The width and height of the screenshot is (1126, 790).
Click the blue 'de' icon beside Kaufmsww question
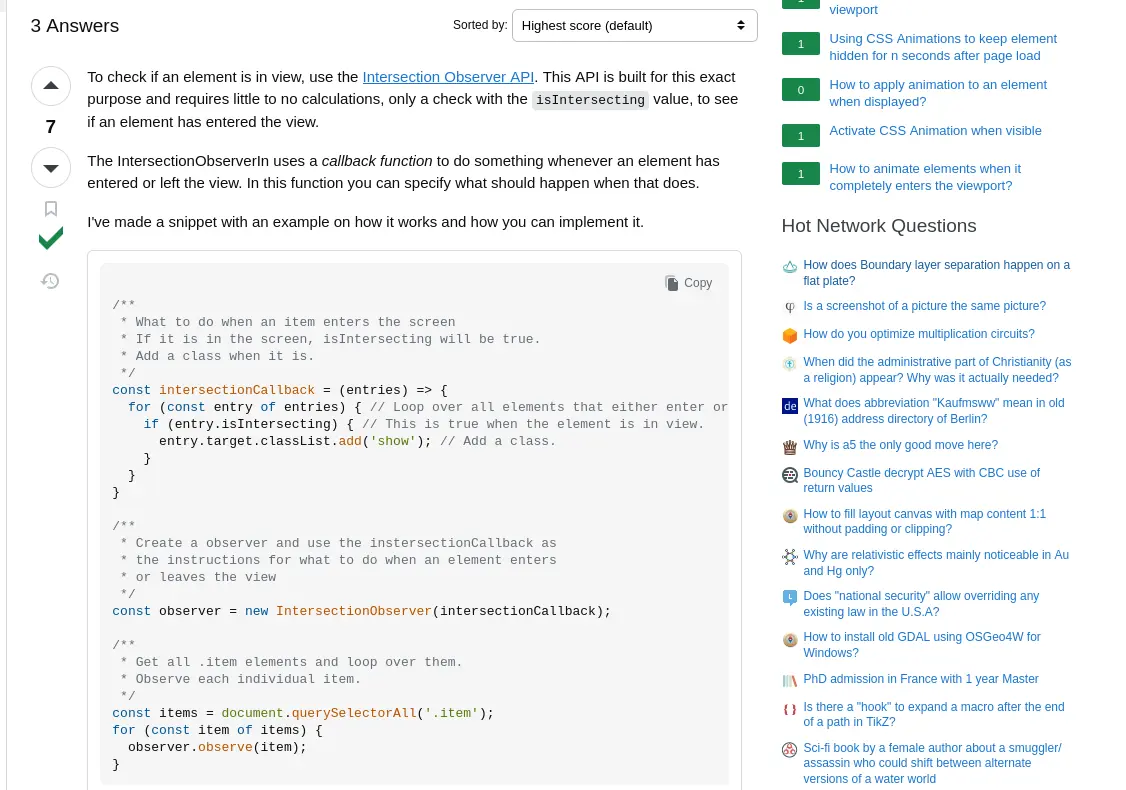[x=790, y=405]
